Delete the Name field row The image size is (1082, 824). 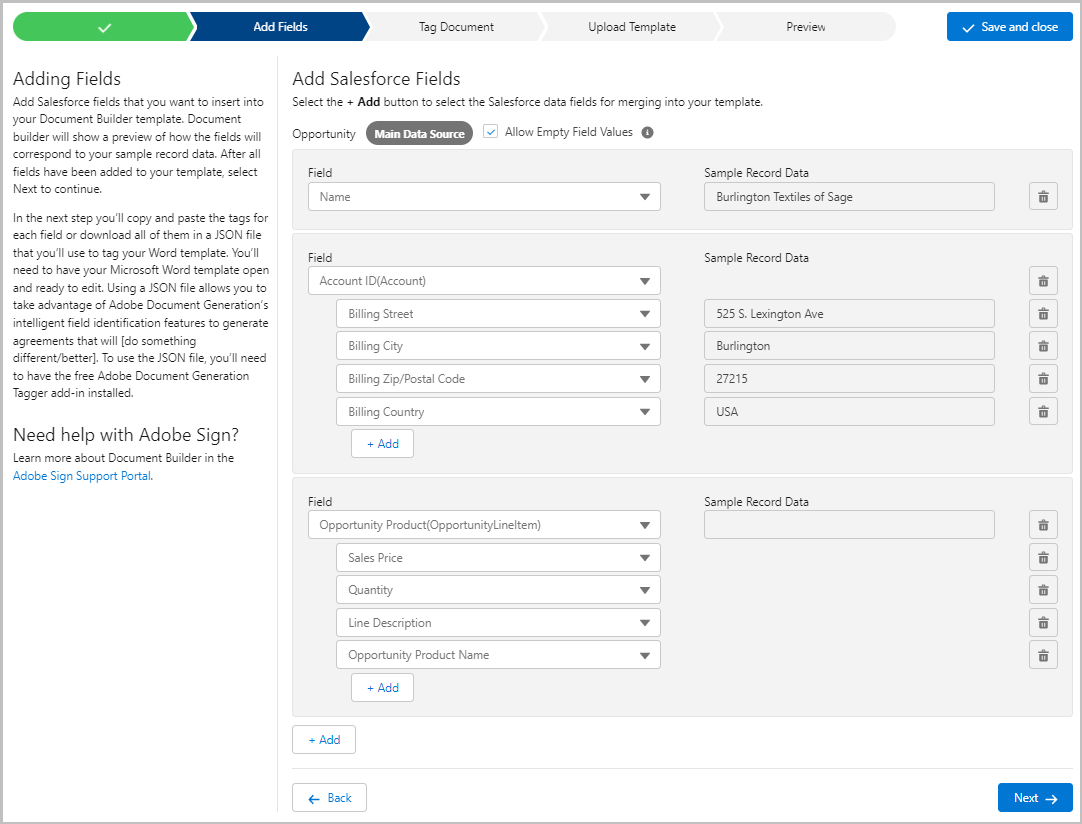1043,197
